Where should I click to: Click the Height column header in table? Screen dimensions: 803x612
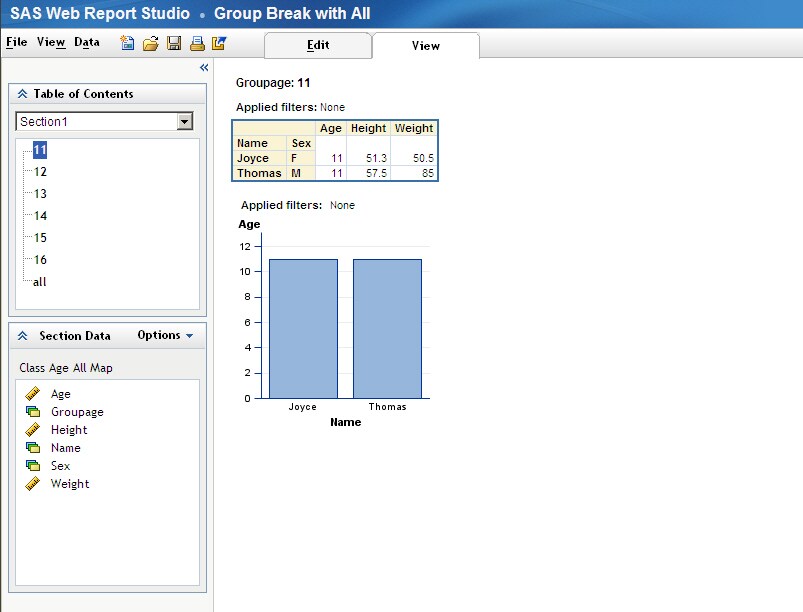pos(368,128)
